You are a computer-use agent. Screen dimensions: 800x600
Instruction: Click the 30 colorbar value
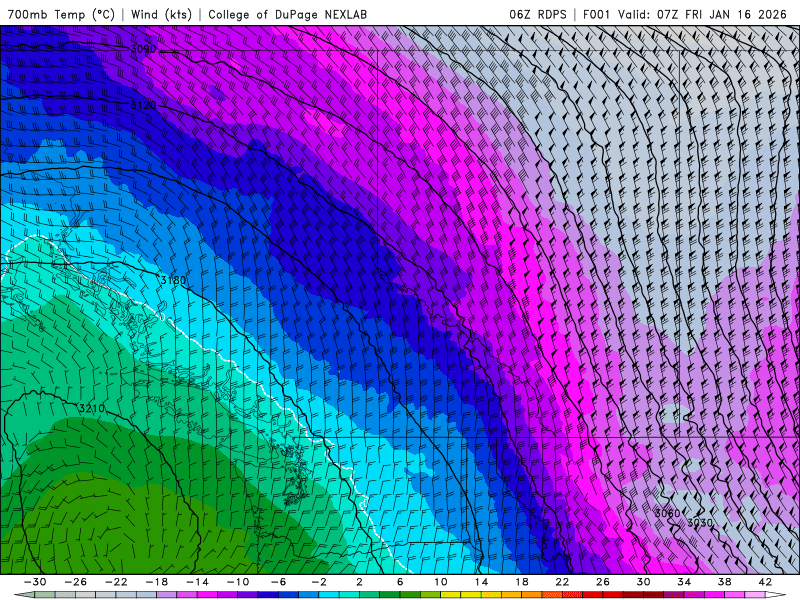point(643,582)
